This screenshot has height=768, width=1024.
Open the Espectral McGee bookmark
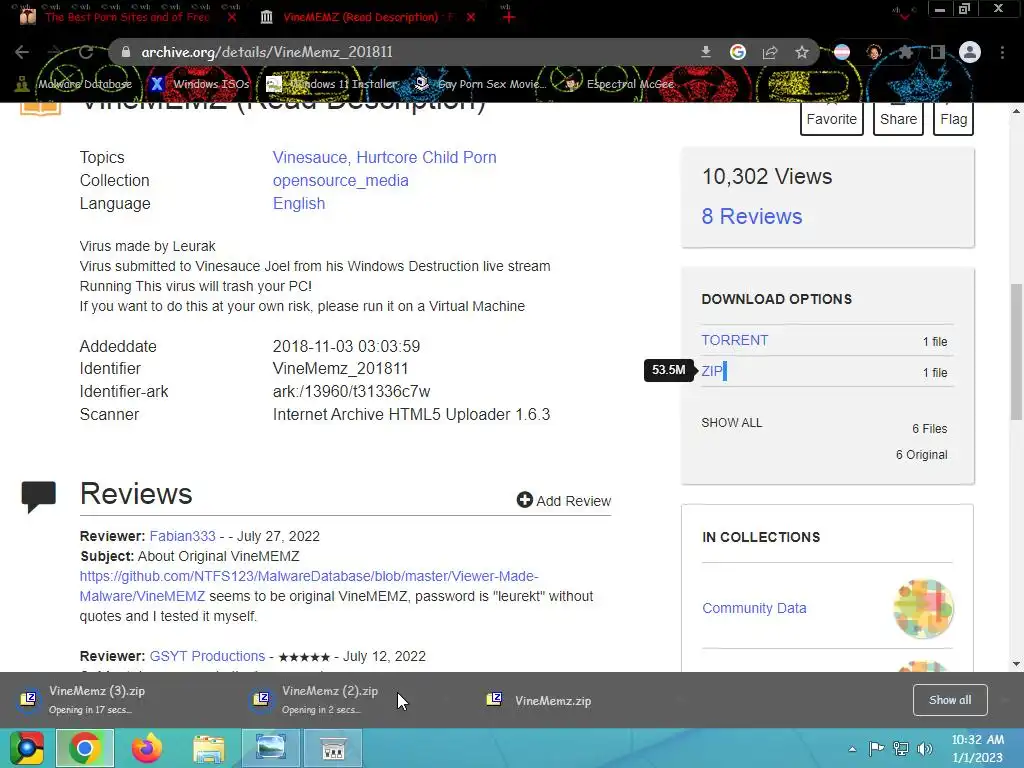click(x=619, y=84)
